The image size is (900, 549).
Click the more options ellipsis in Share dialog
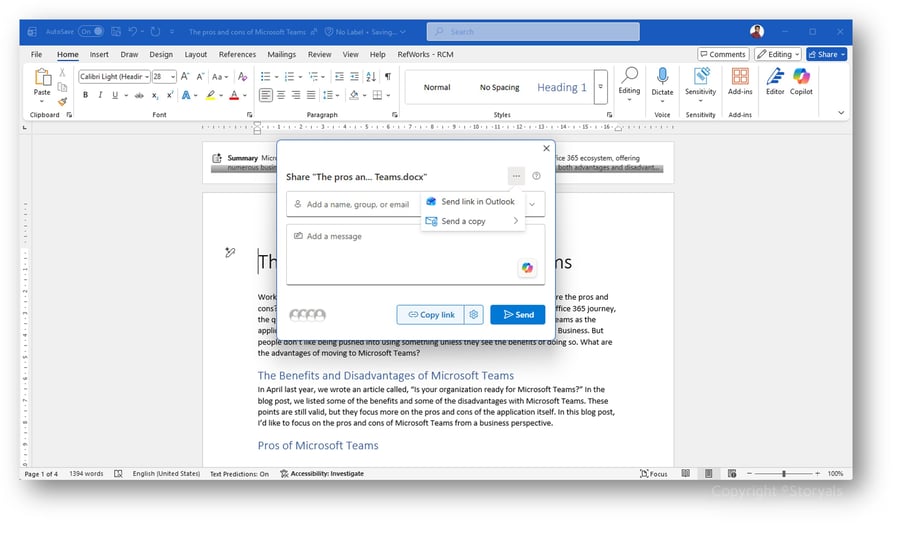516,176
